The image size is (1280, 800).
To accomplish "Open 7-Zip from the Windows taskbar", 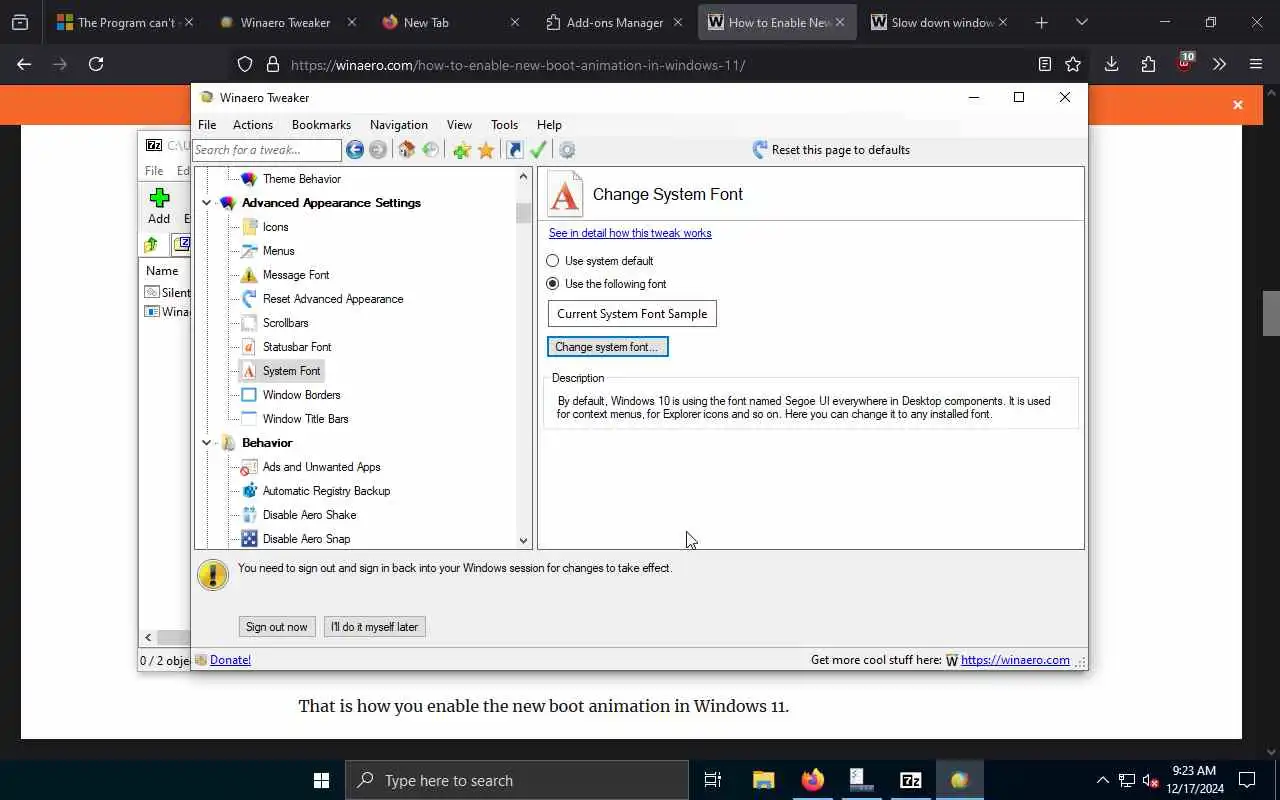I will (910, 780).
